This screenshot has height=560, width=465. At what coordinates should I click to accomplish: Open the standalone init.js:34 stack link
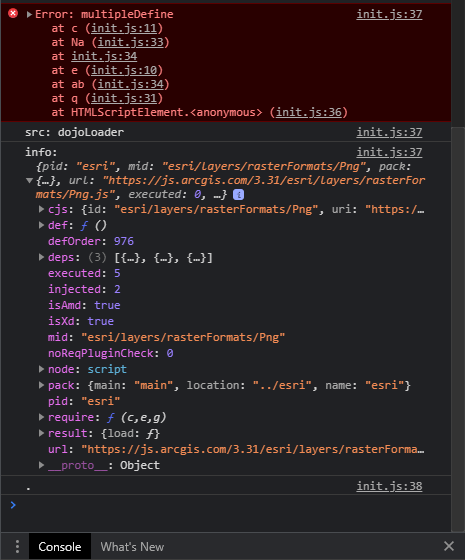[x=104, y=56]
